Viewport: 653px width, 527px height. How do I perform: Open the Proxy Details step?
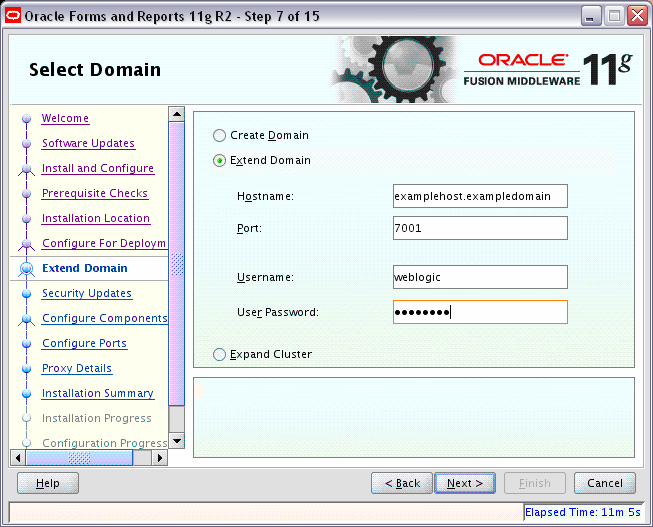click(x=77, y=368)
